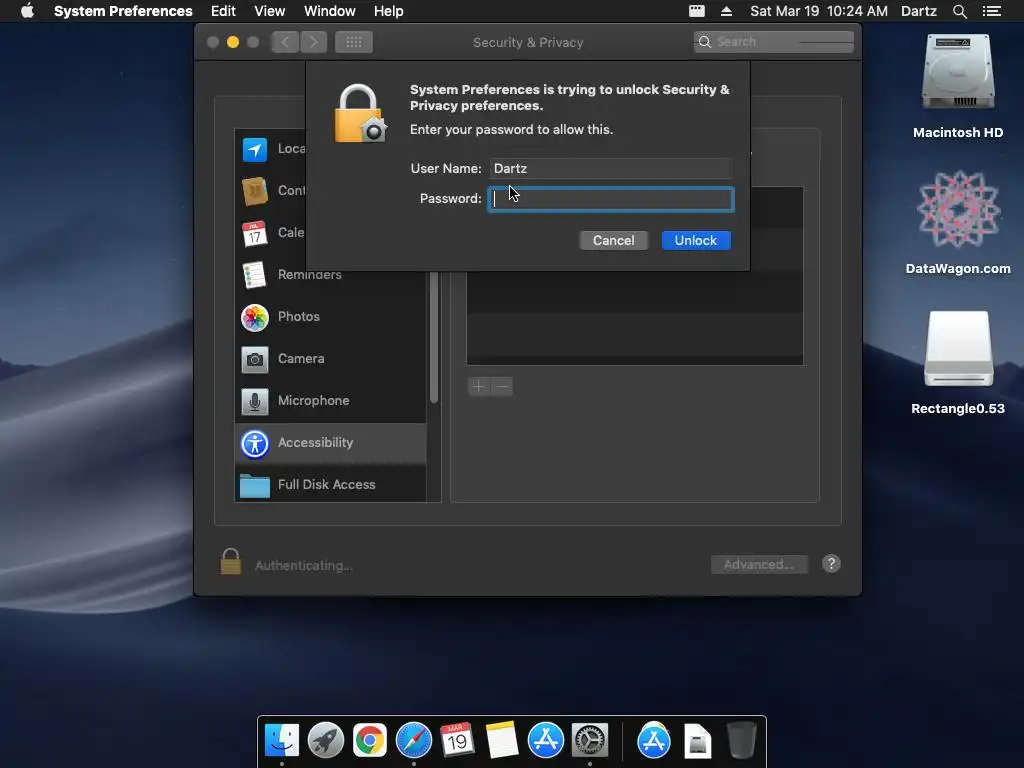
Task: Open App Store from the Dock
Action: click(x=546, y=741)
